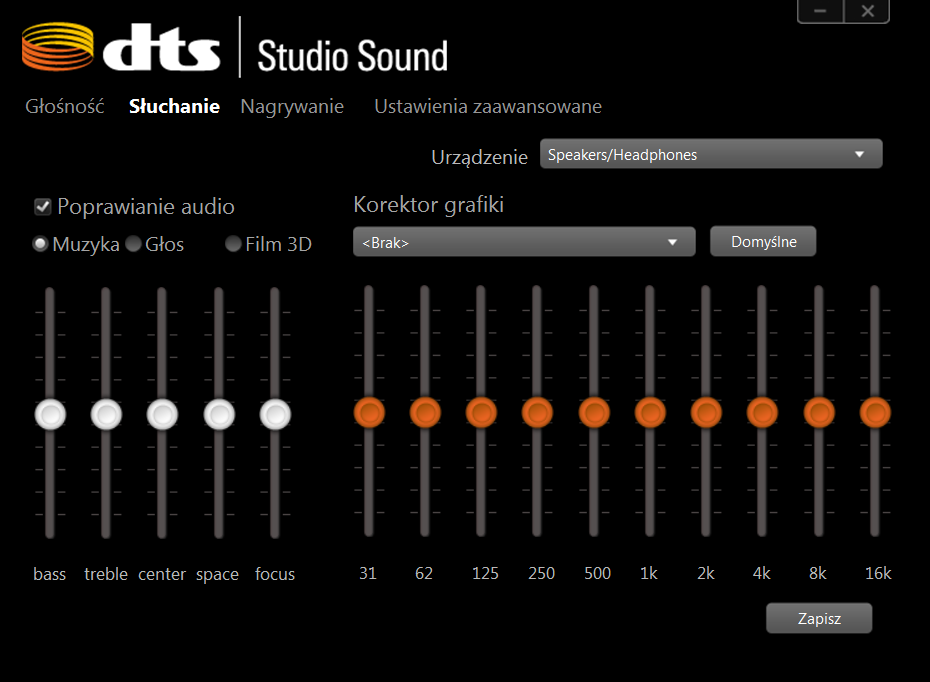Click the center label
This screenshot has height=682, width=930.
tap(162, 574)
